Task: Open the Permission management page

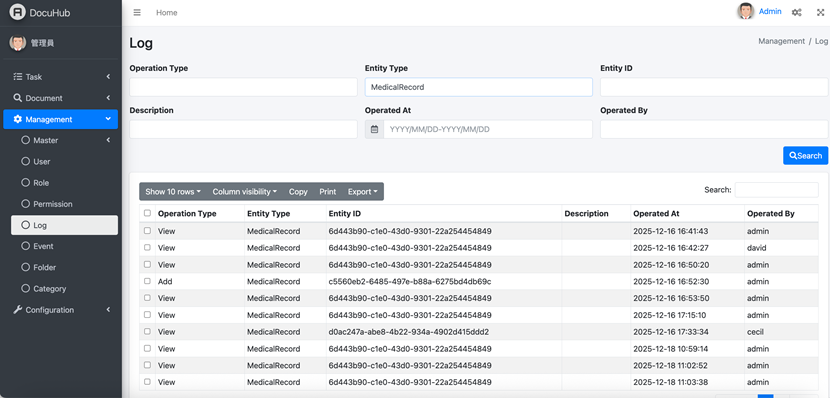Action: (x=64, y=204)
